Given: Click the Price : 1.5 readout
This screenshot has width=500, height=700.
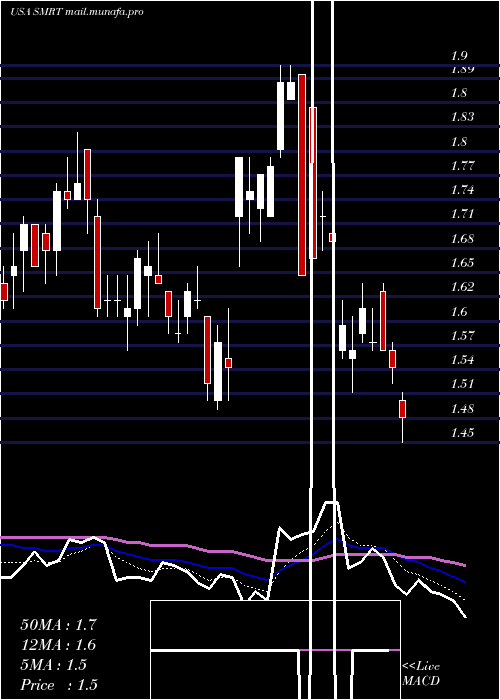Looking at the screenshot, I should pos(58,685).
